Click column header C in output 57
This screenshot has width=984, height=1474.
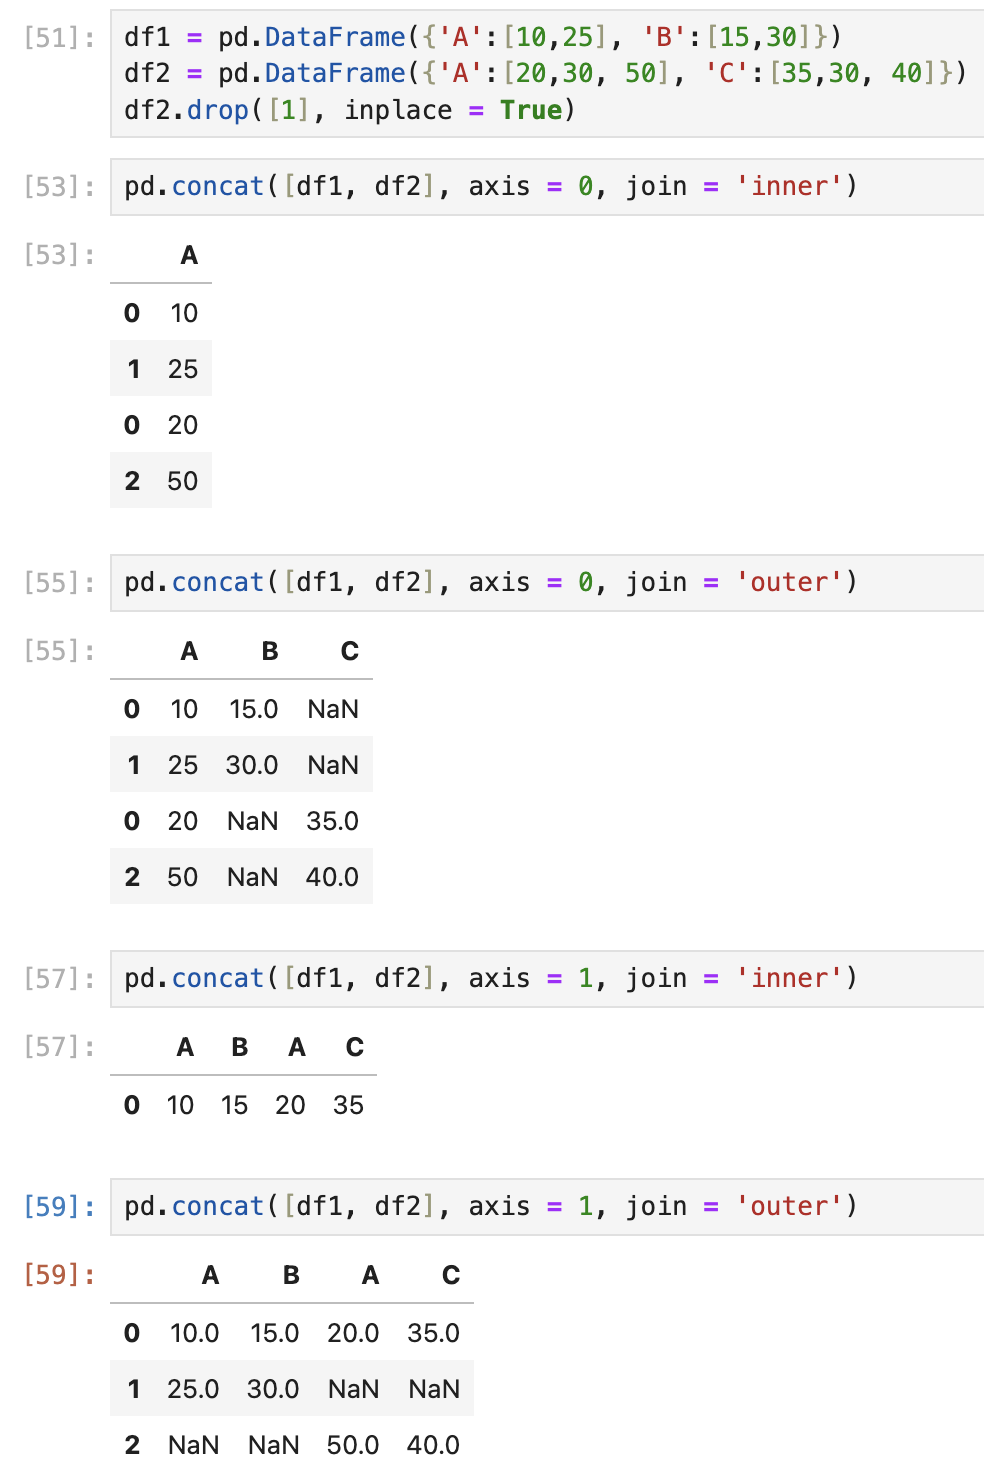(355, 1048)
